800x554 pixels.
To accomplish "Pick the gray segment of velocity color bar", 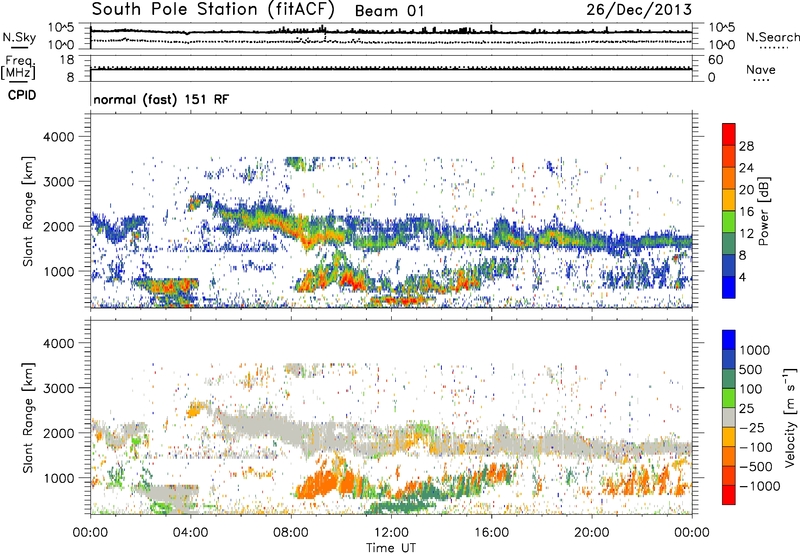I will [x=729, y=417].
